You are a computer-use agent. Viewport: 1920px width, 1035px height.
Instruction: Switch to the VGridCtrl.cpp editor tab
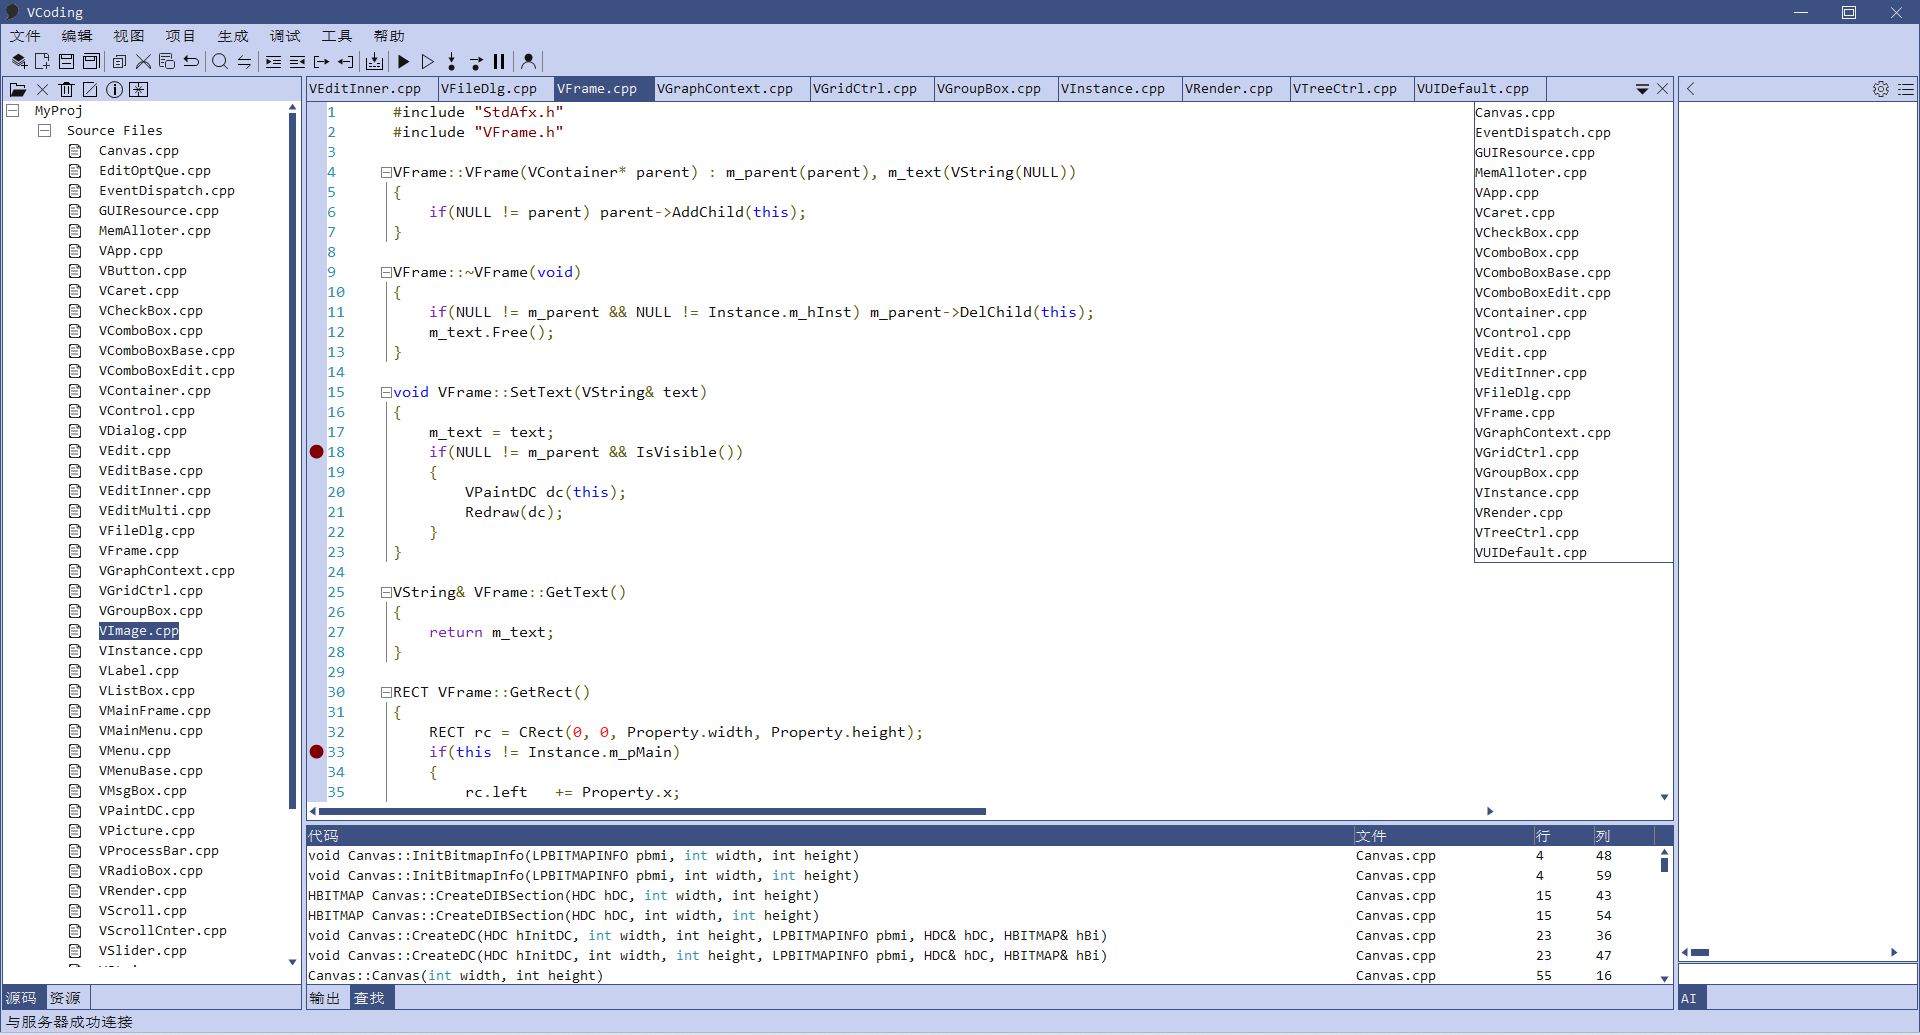864,89
